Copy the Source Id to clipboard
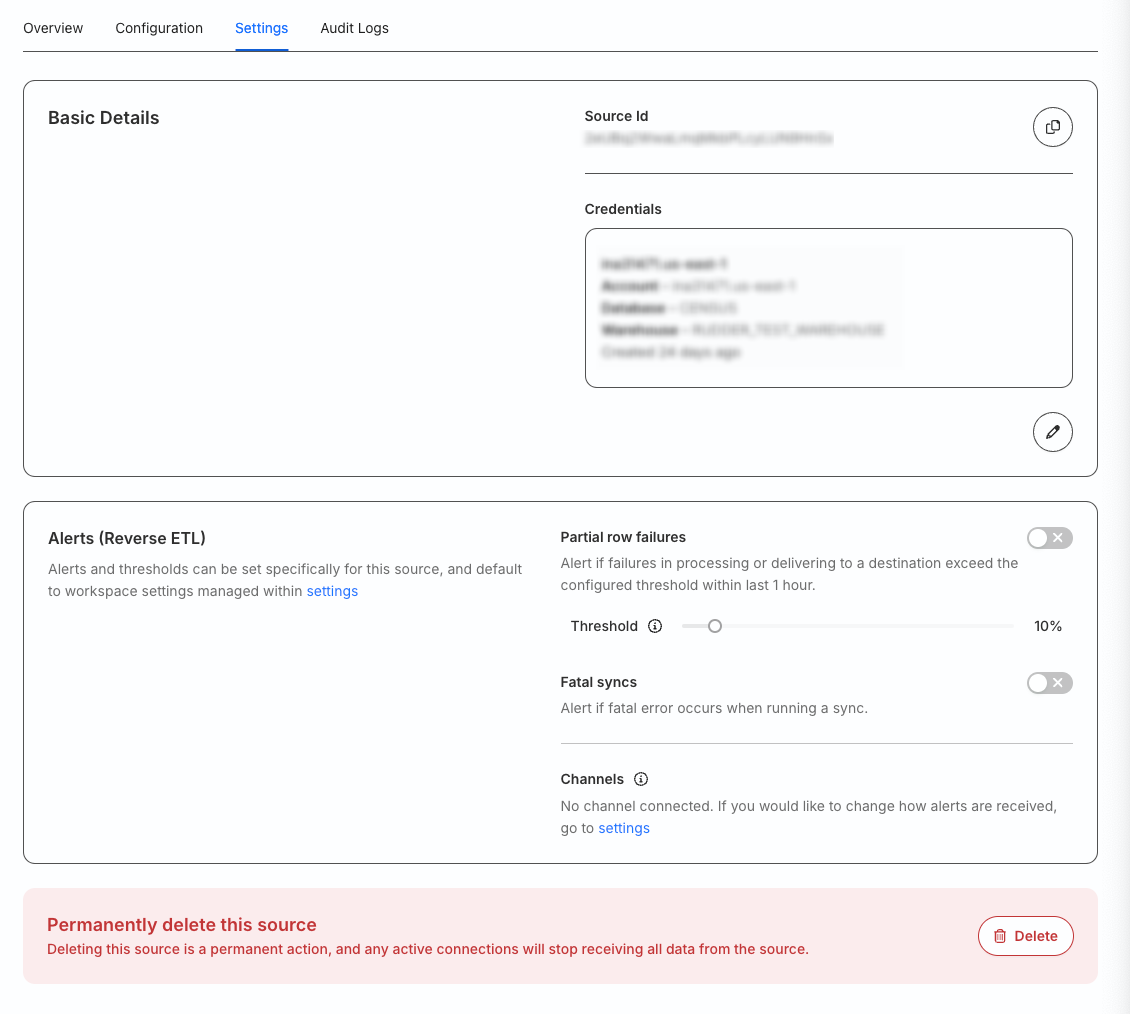The height and width of the screenshot is (1014, 1130). (x=1052, y=127)
